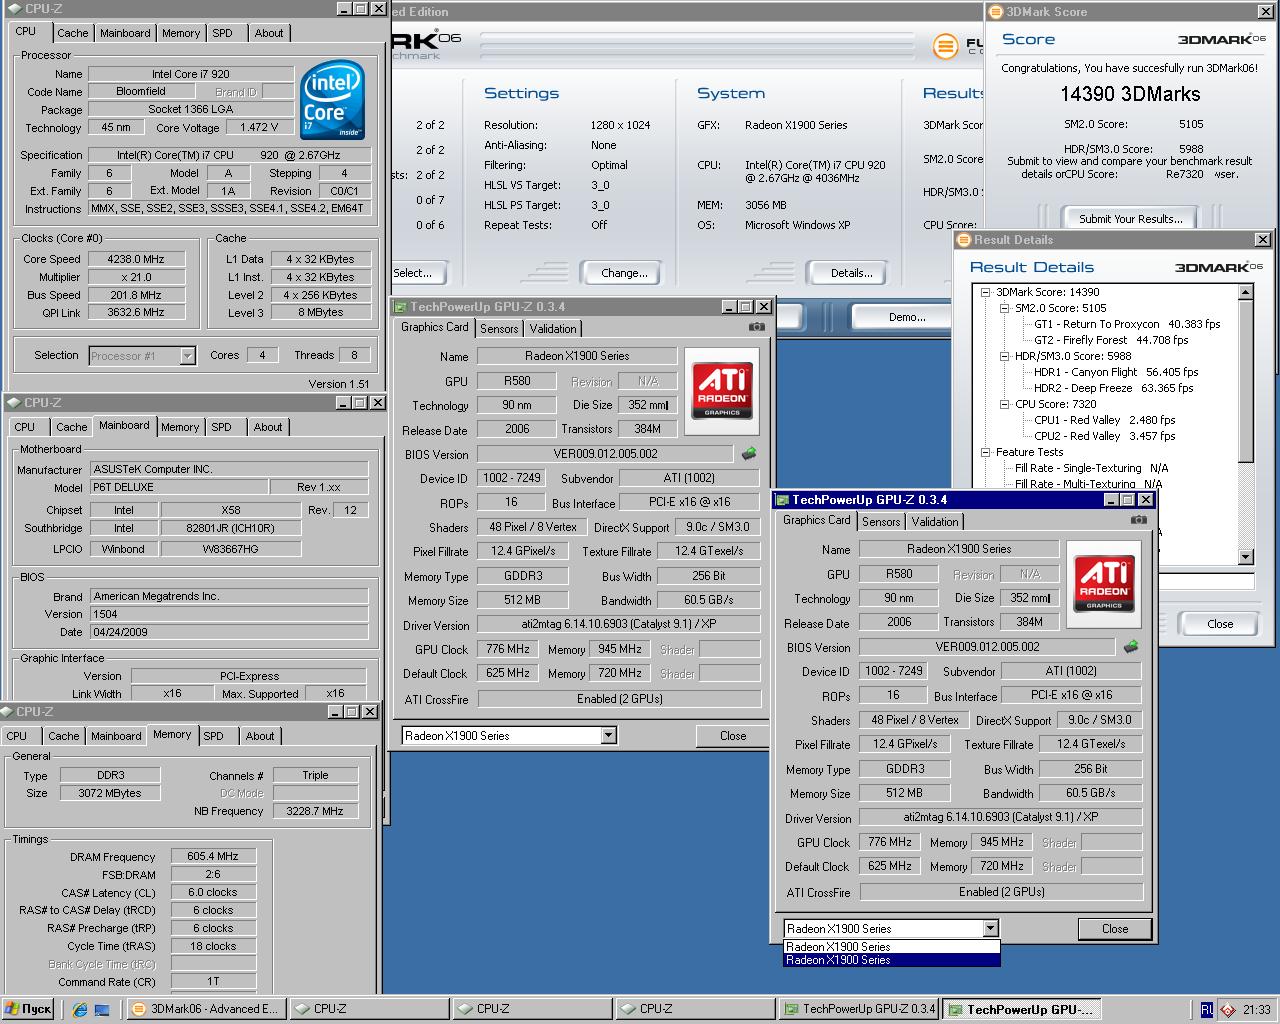Open the Sensors tab in the background GPU-Z window
Image resolution: width=1280 pixels, height=1024 pixels.
(499, 328)
